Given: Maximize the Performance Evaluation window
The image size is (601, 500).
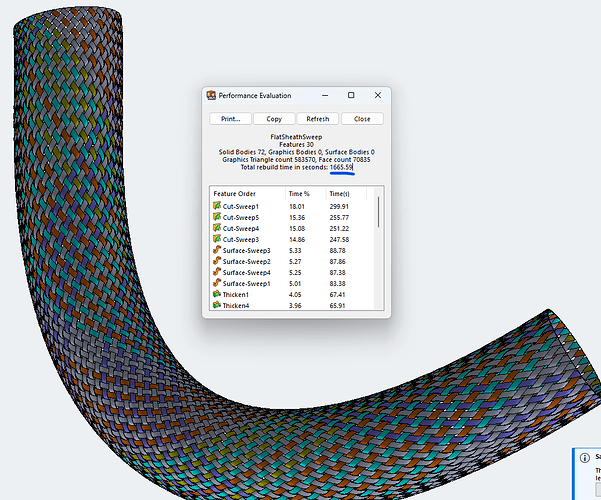Looking at the screenshot, I should [x=351, y=95].
